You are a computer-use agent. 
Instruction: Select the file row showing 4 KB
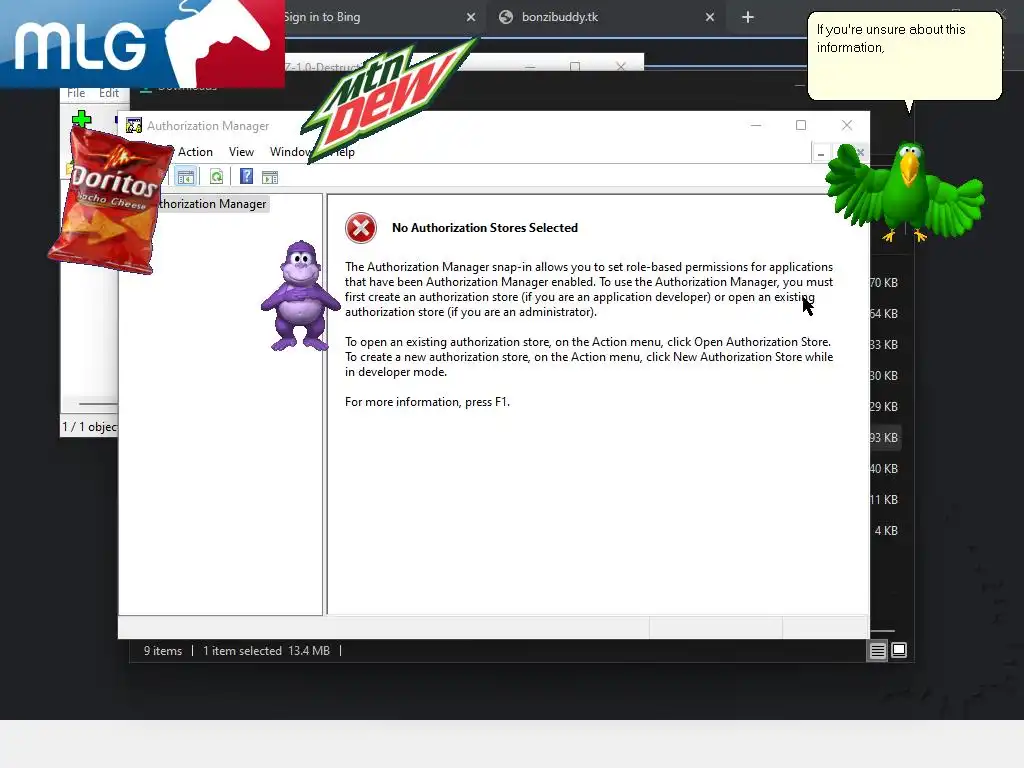tap(886, 531)
